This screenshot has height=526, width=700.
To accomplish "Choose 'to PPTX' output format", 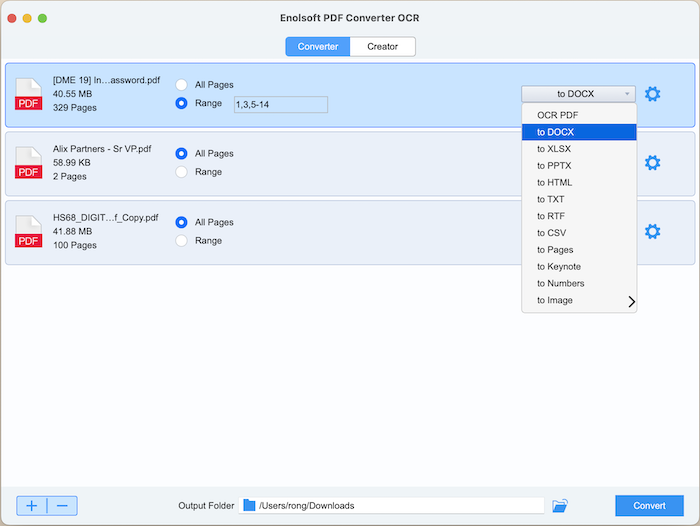I will pyautogui.click(x=579, y=166).
